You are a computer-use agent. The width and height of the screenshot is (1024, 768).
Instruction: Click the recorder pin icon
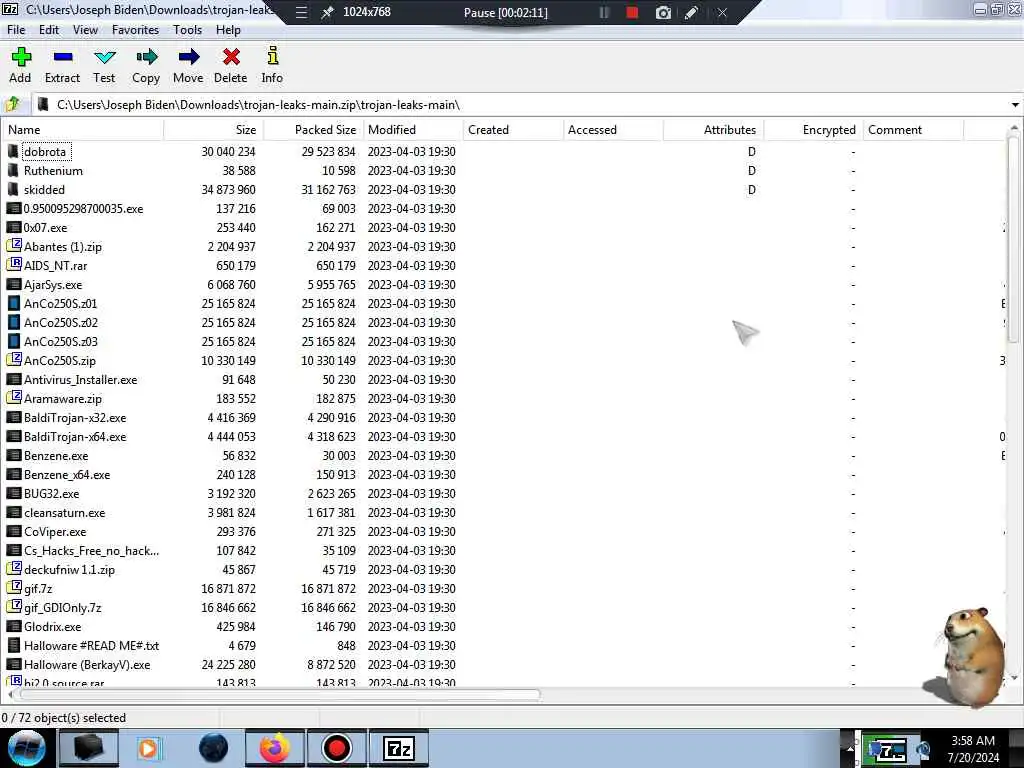327,12
